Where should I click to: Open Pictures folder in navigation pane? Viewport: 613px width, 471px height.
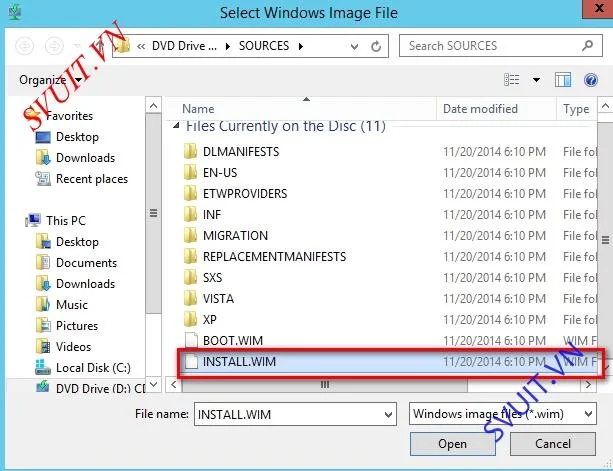tap(66, 326)
